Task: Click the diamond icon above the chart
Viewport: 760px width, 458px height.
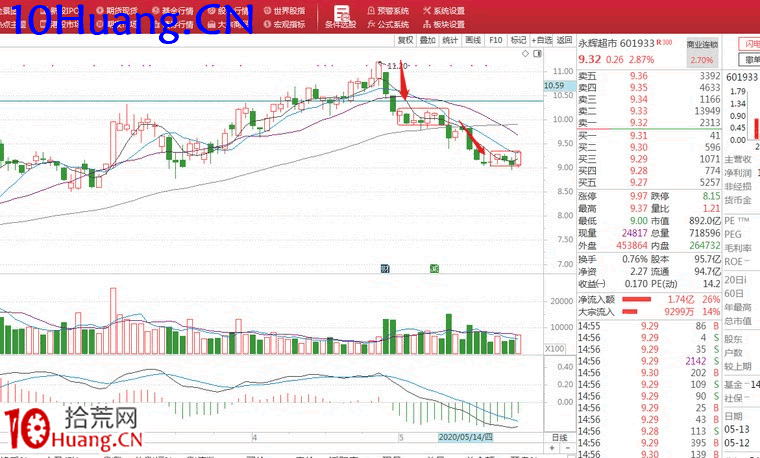Action: coord(525,54)
